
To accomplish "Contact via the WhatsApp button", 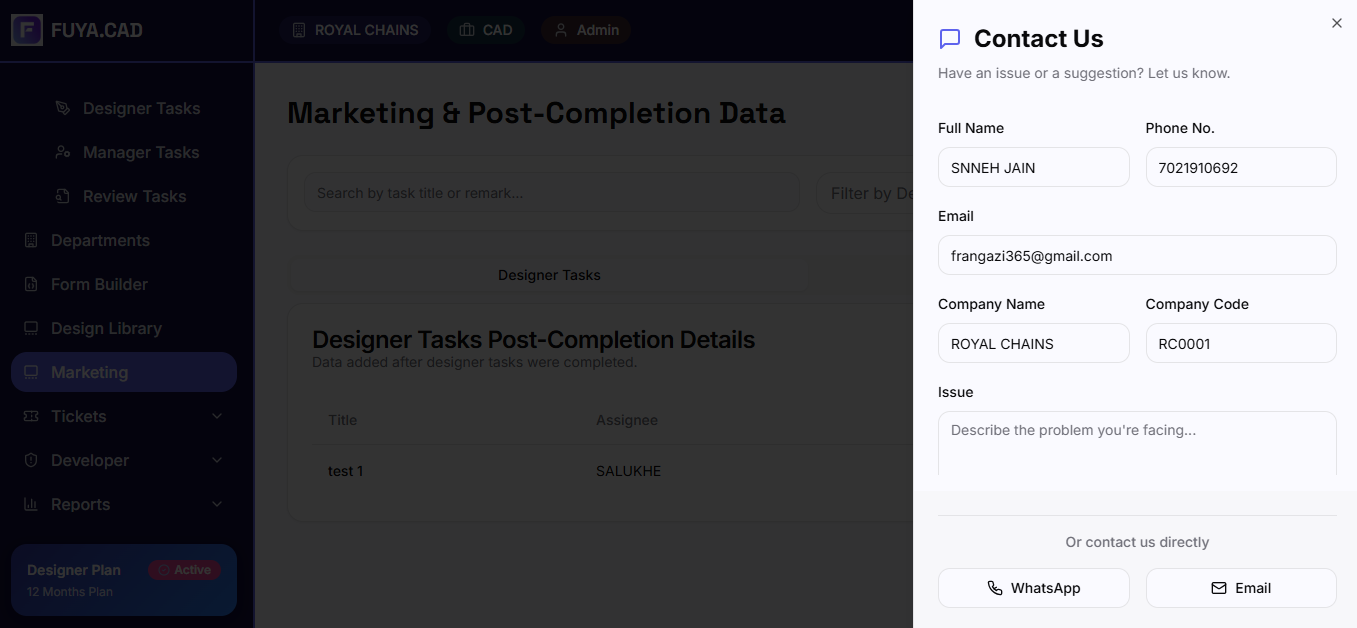I will click(1033, 588).
